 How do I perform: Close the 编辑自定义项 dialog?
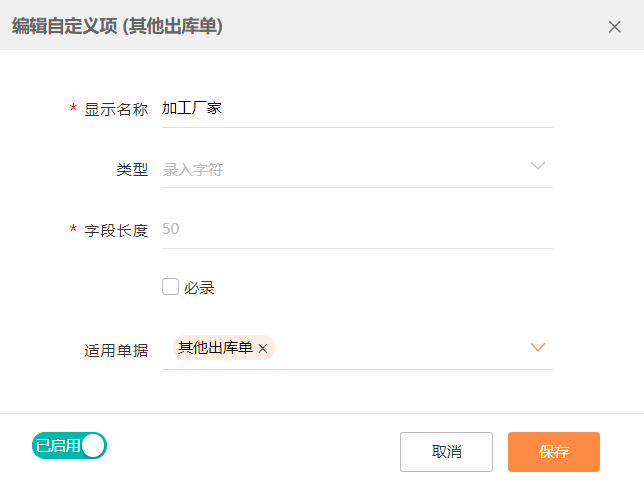click(x=615, y=27)
